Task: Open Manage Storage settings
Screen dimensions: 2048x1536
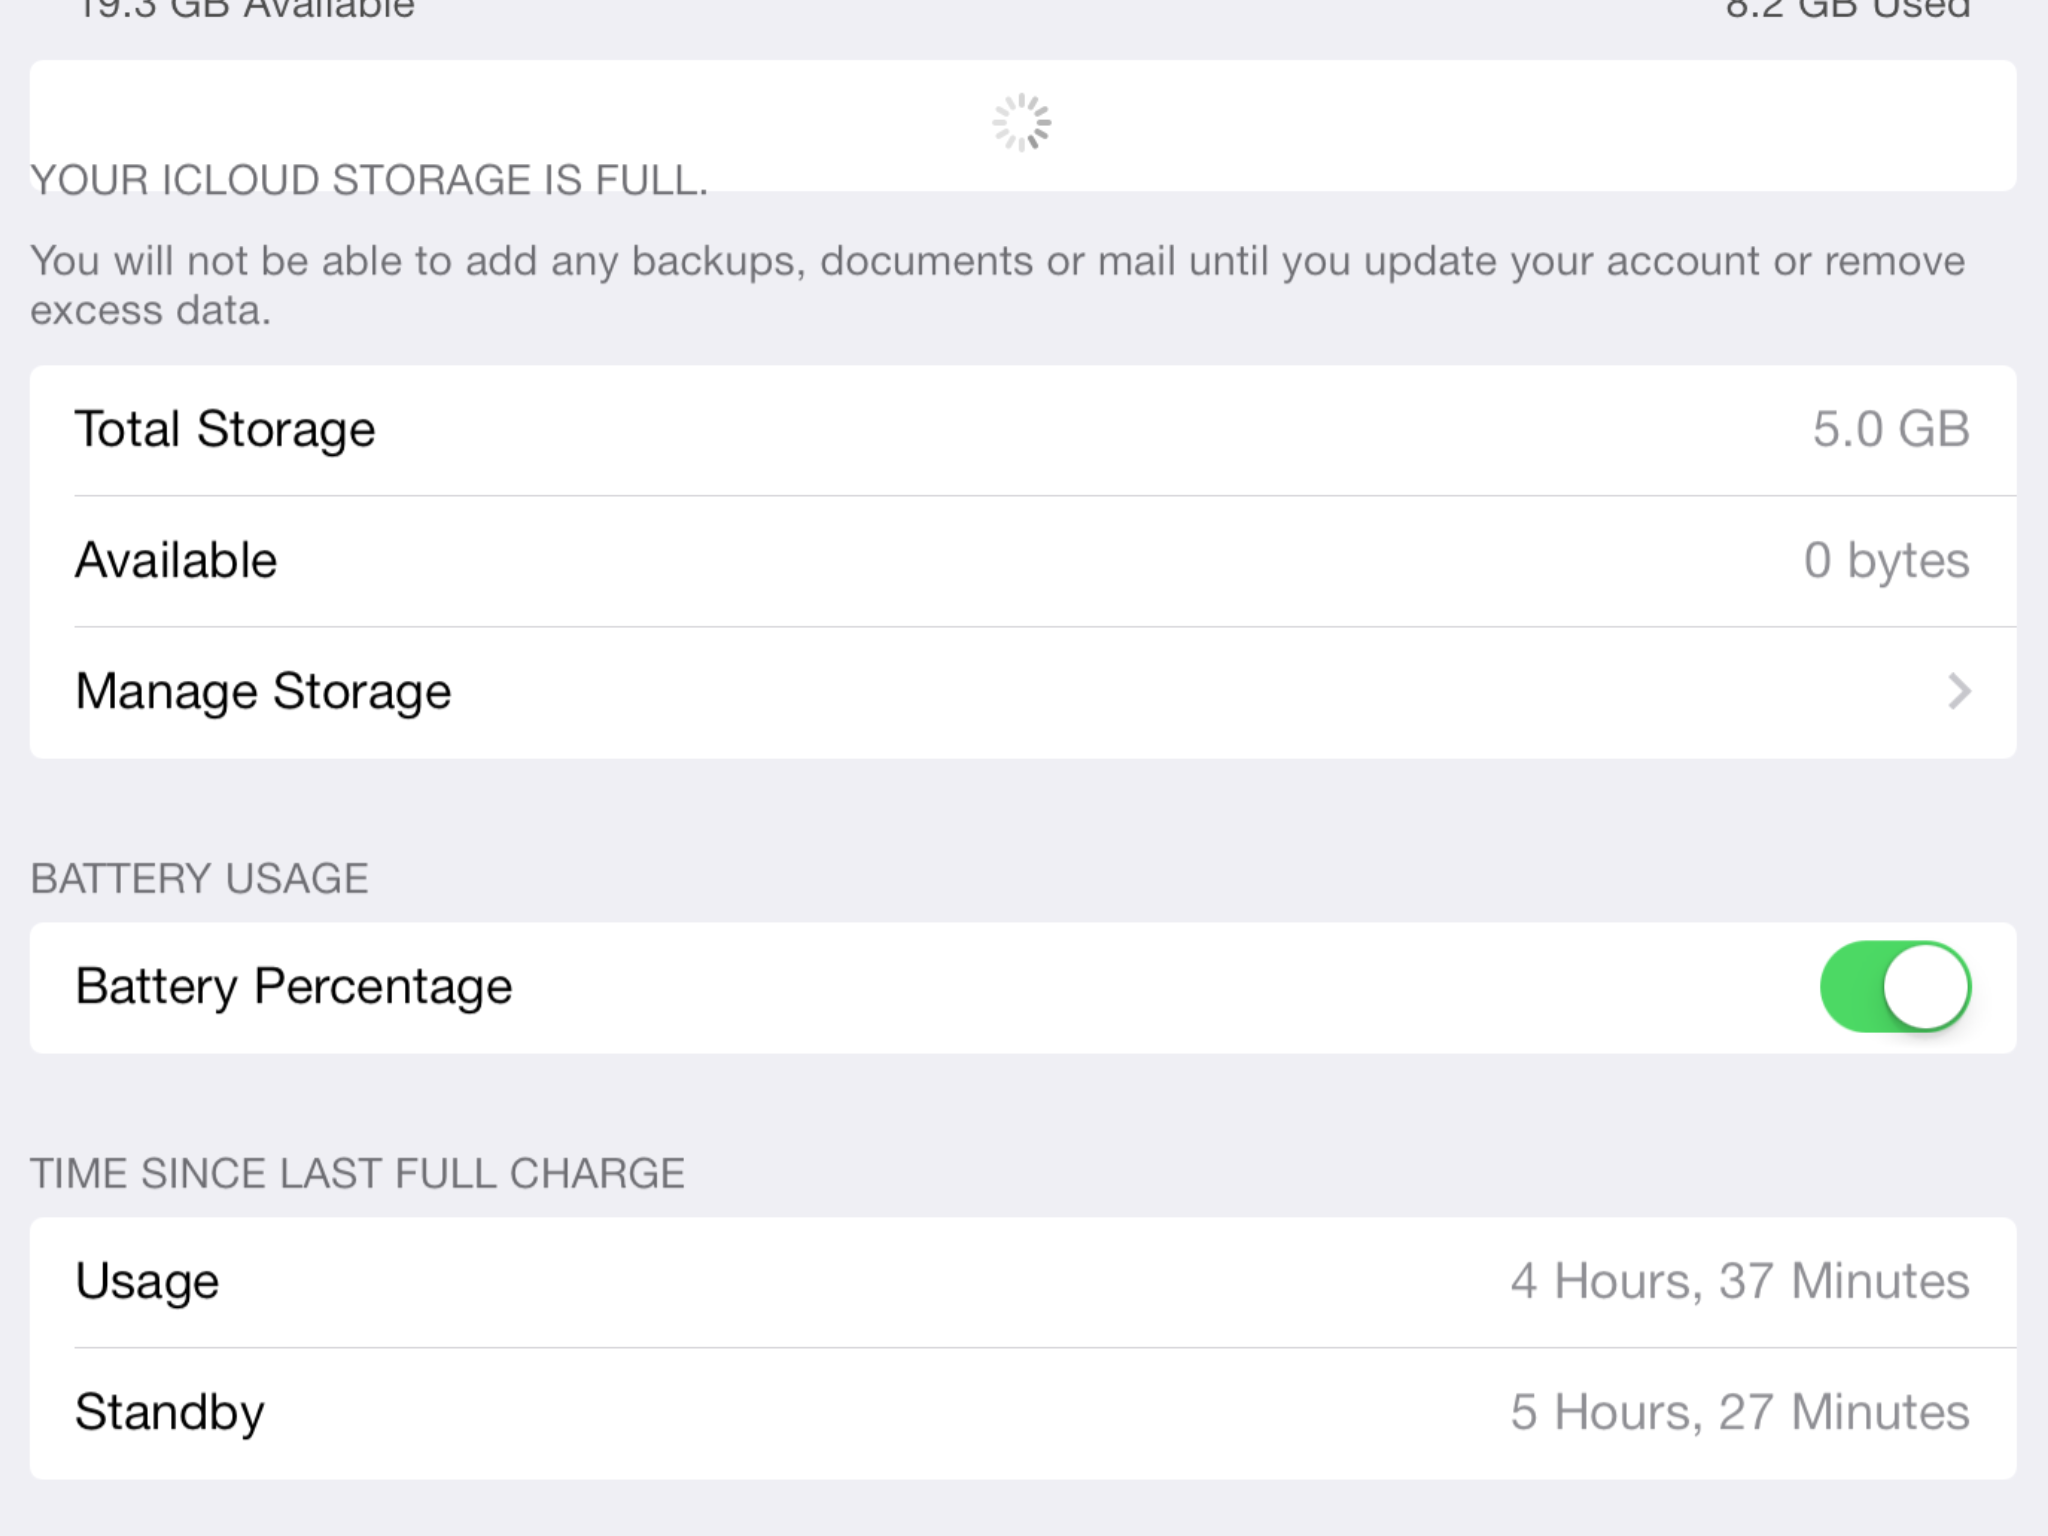Action: [1023, 692]
